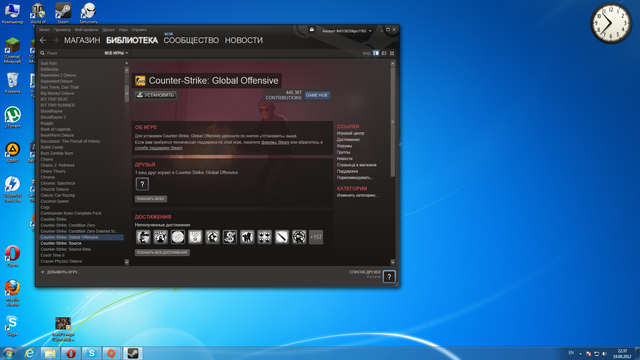The height and width of the screenshot is (360, 640).
Task: Click the analog clock desktop gadget
Action: (611, 23)
